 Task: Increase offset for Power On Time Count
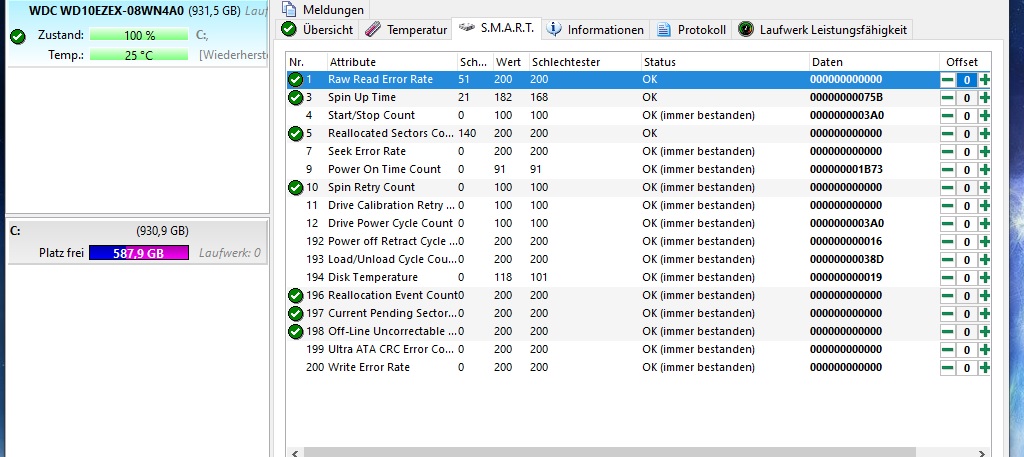click(x=984, y=170)
